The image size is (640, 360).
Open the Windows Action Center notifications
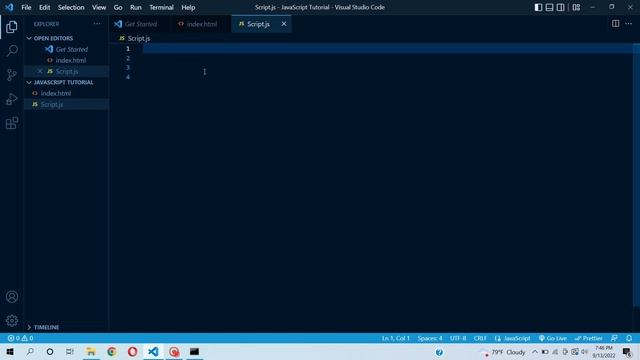[x=627, y=352]
